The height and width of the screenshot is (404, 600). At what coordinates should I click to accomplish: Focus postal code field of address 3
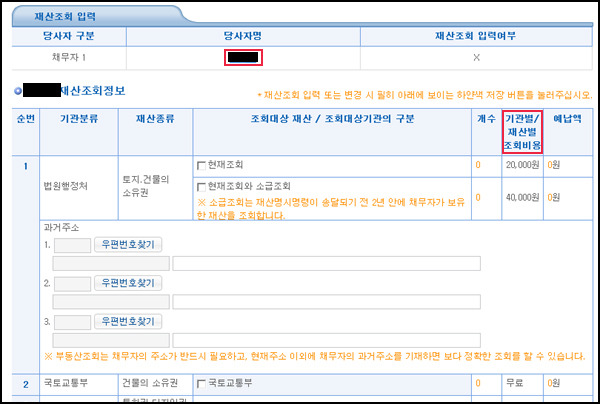(x=72, y=322)
